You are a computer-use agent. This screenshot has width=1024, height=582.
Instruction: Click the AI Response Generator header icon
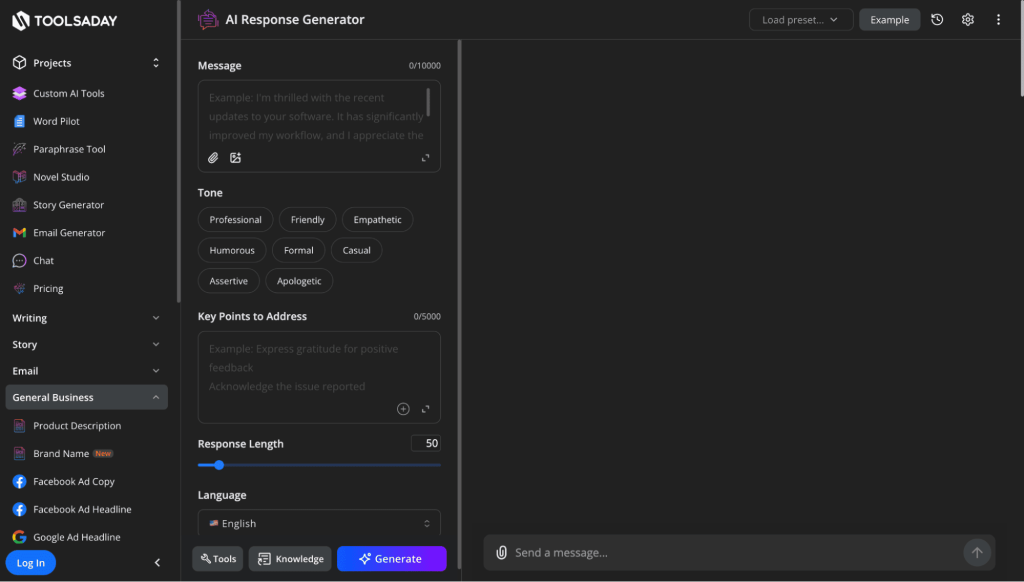pyautogui.click(x=208, y=20)
